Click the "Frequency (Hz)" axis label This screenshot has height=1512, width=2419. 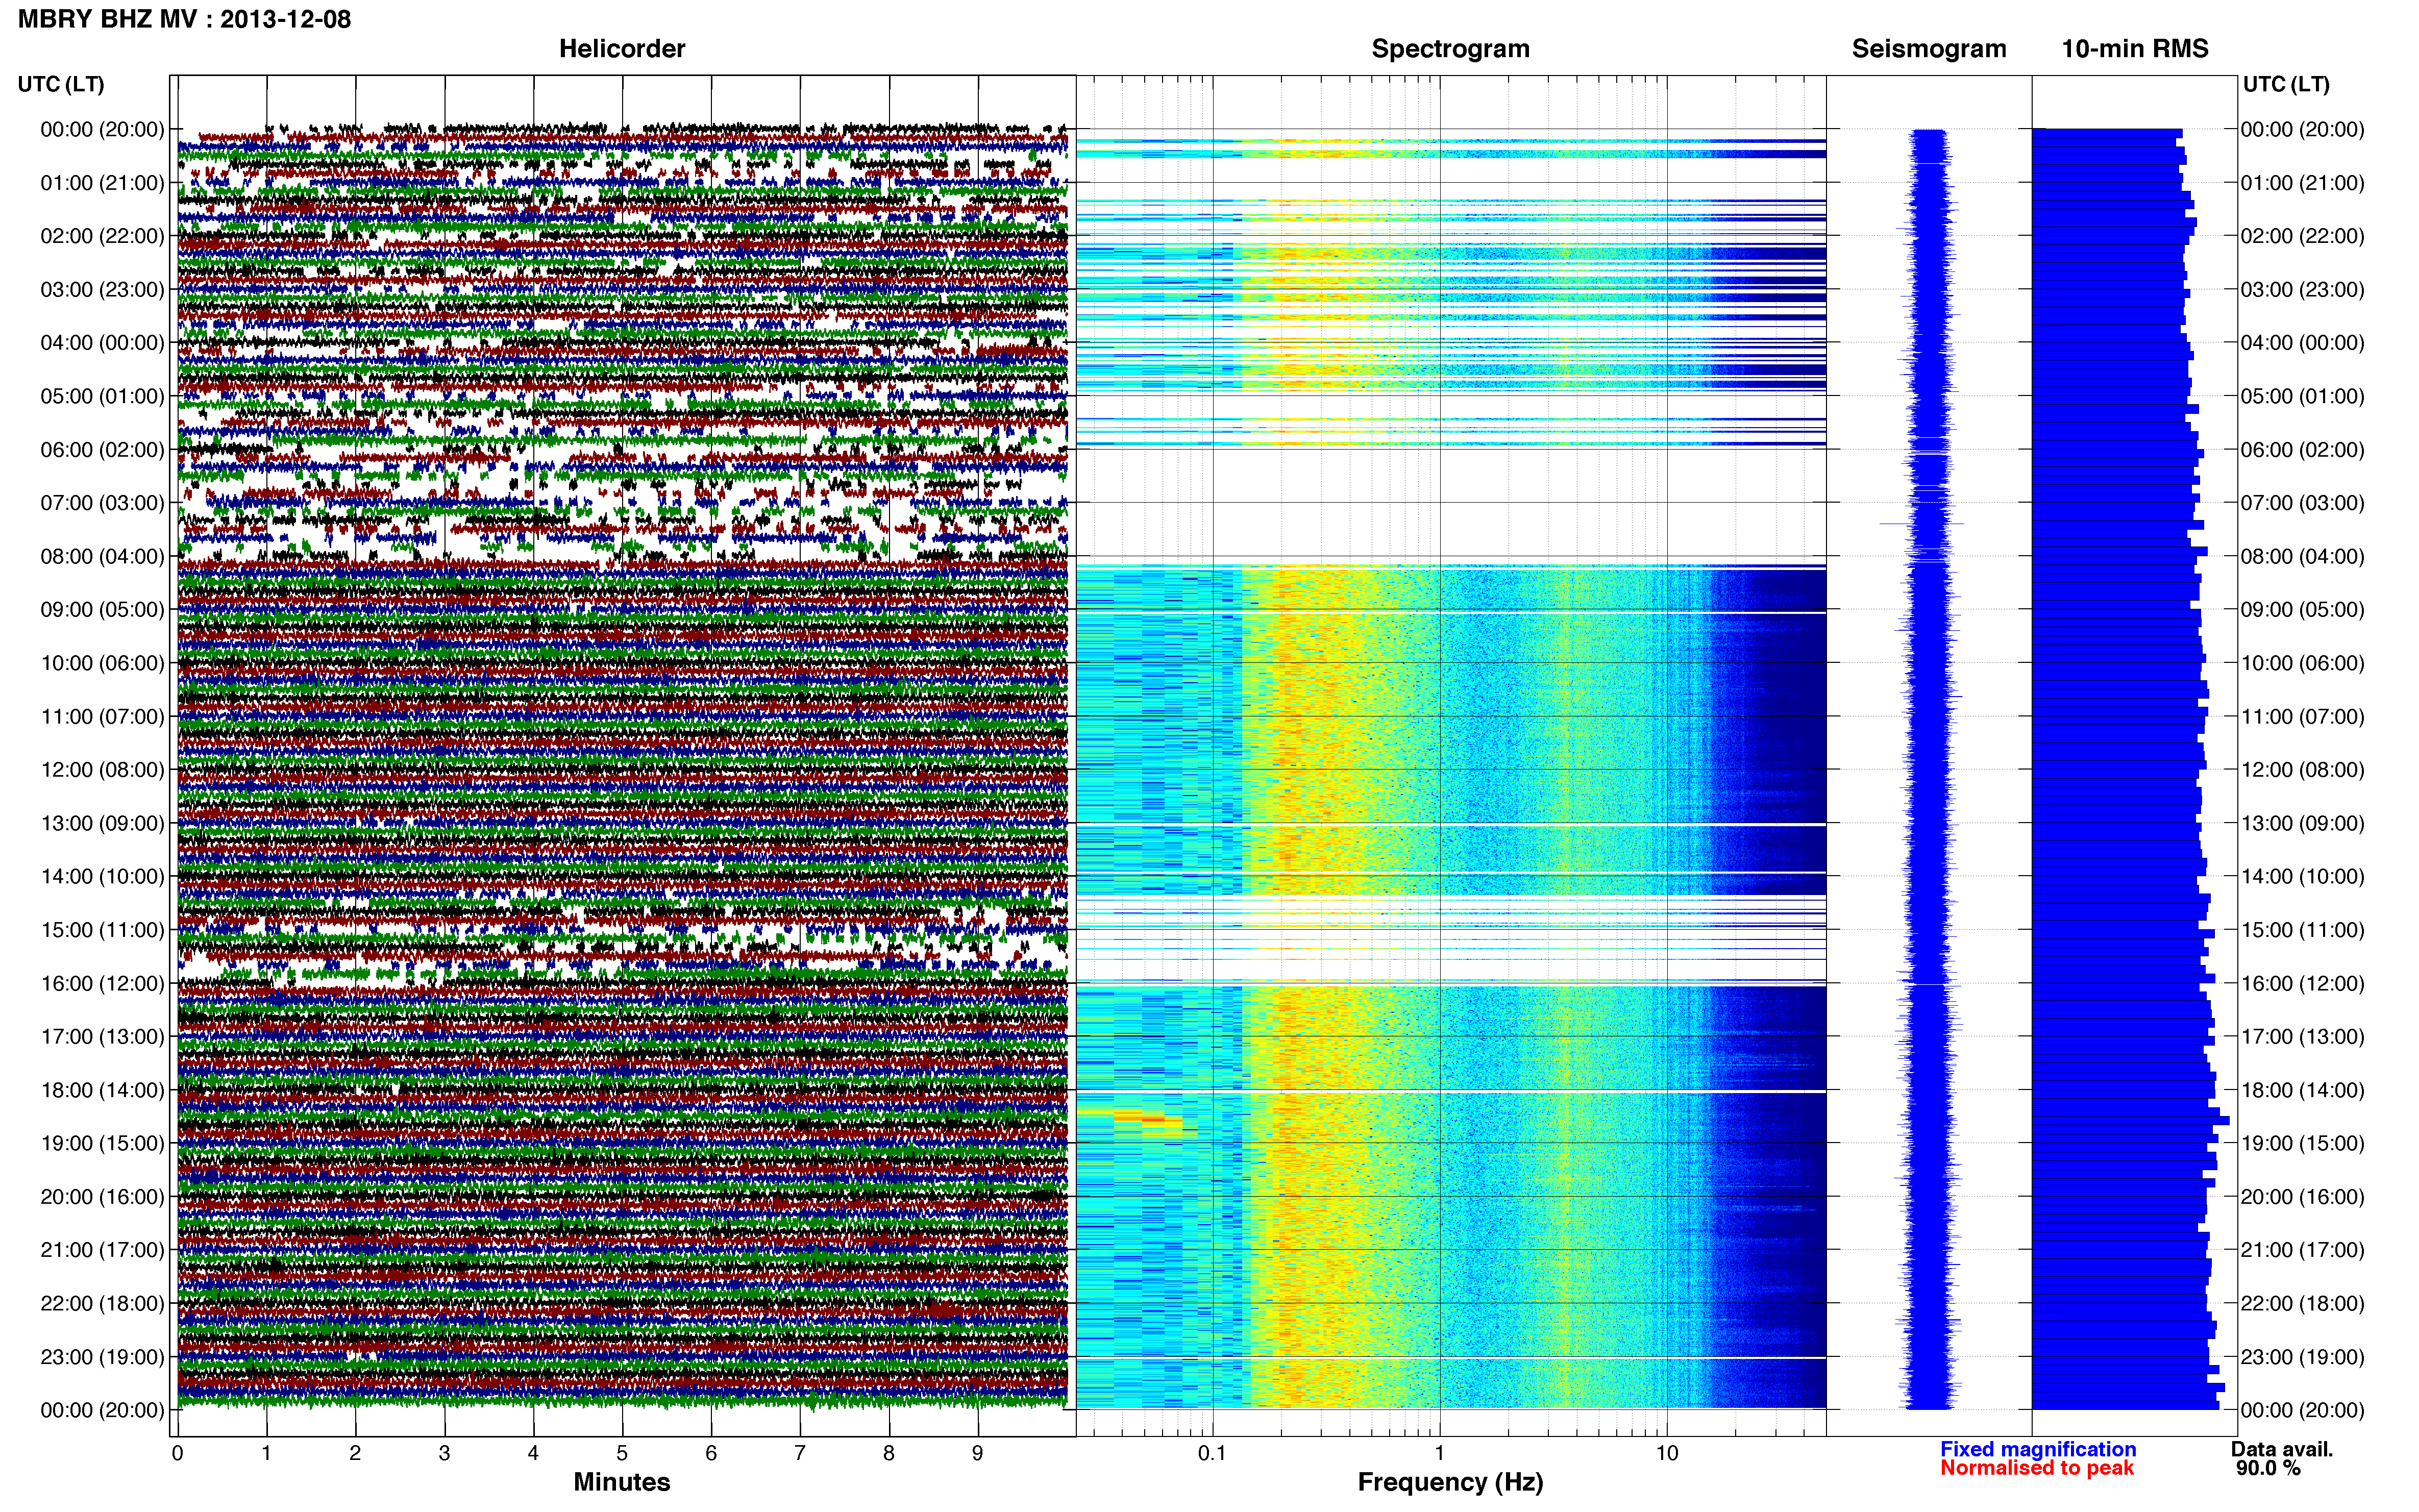point(1450,1482)
